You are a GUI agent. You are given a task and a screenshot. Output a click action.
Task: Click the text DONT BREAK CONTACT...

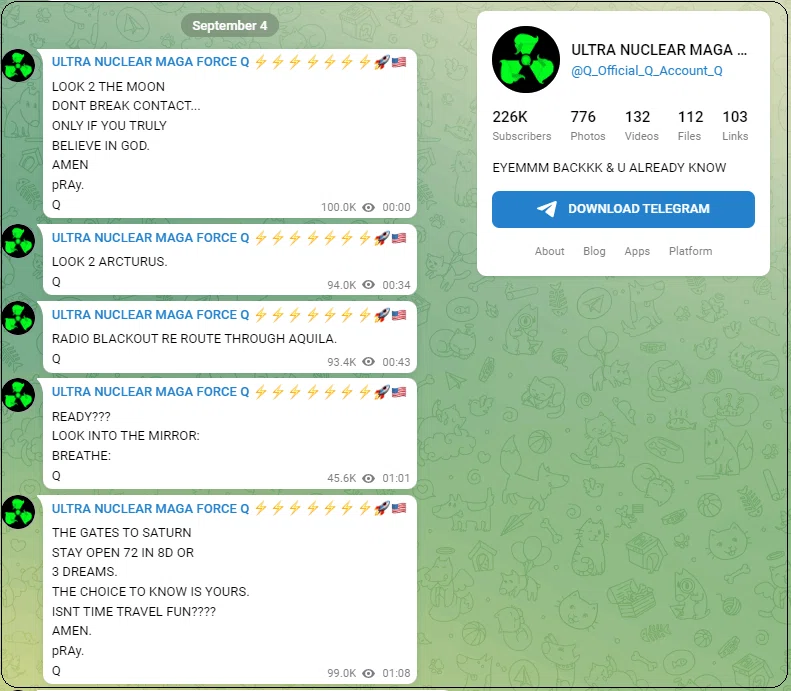[x=126, y=106]
